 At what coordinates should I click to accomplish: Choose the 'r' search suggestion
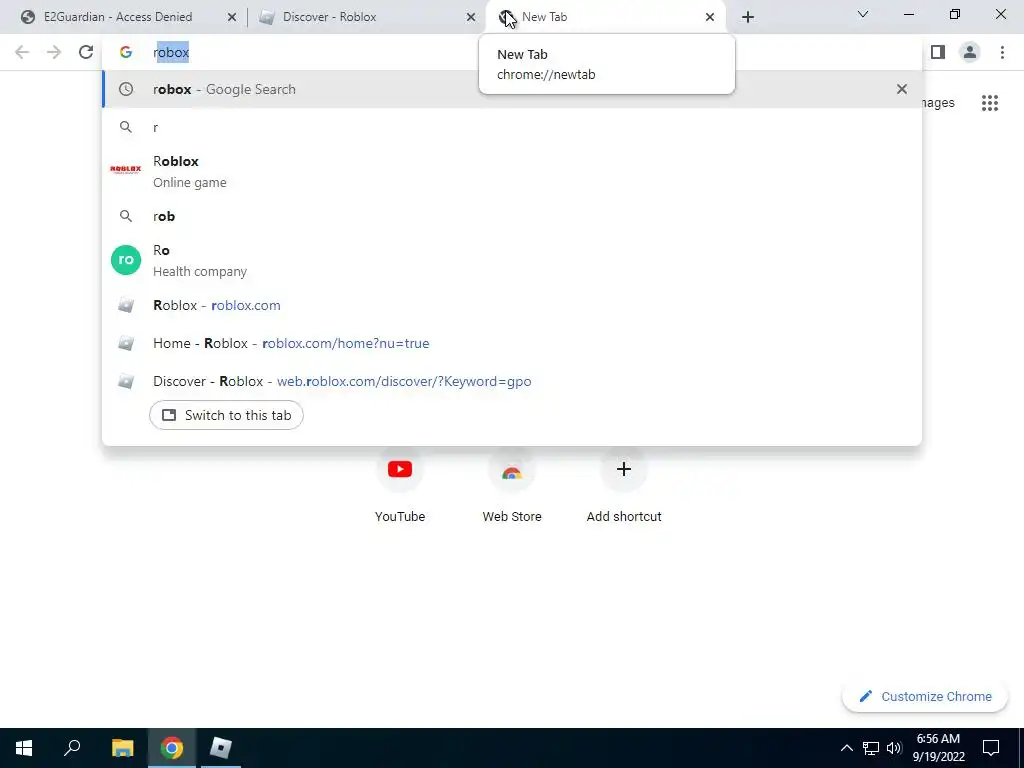(511, 127)
